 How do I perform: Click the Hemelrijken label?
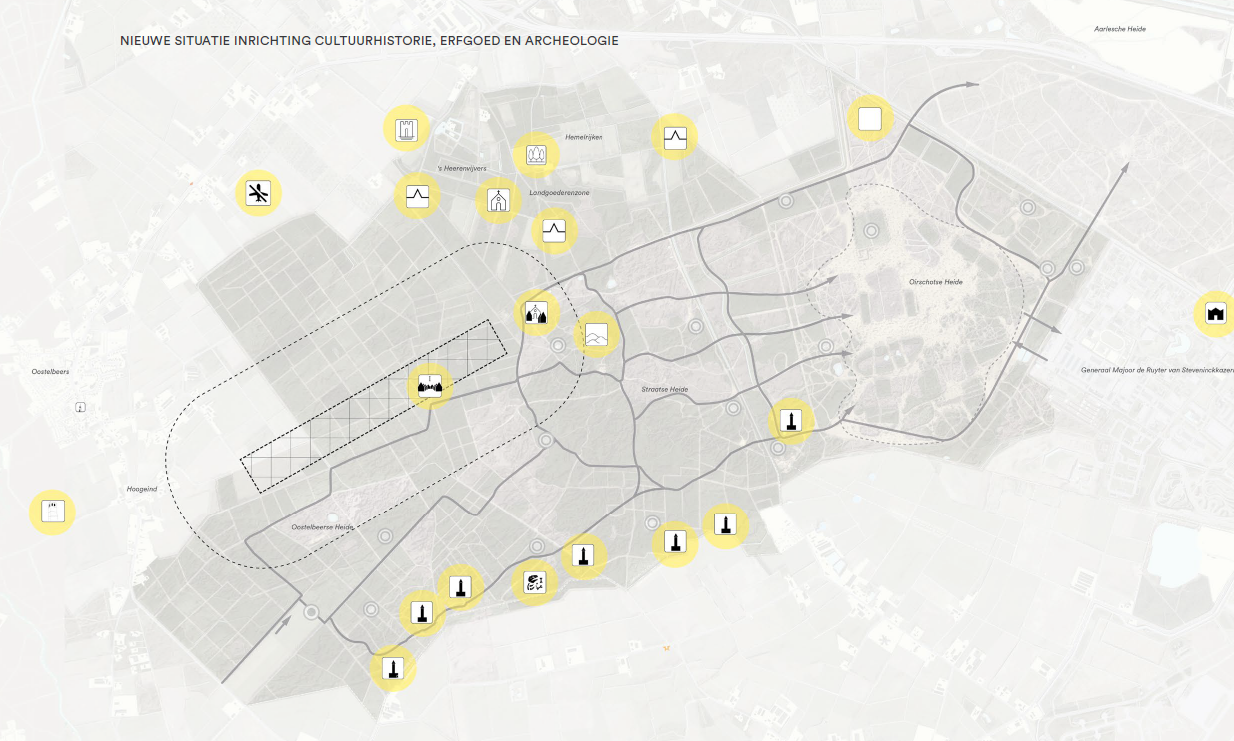(x=584, y=136)
